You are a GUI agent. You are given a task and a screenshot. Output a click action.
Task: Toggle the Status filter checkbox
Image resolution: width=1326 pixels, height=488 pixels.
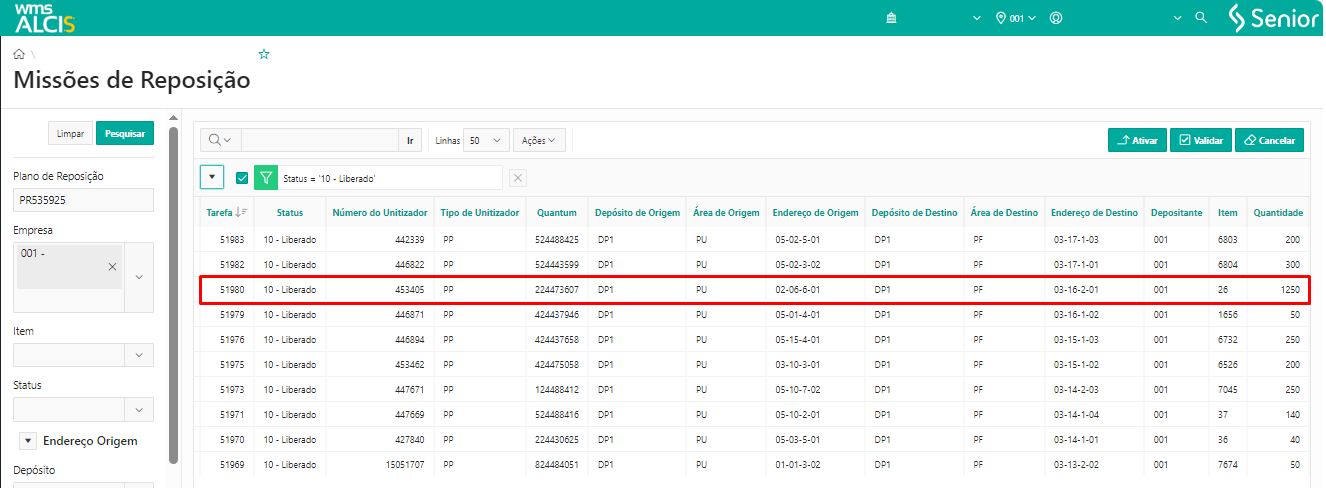pyautogui.click(x=242, y=178)
